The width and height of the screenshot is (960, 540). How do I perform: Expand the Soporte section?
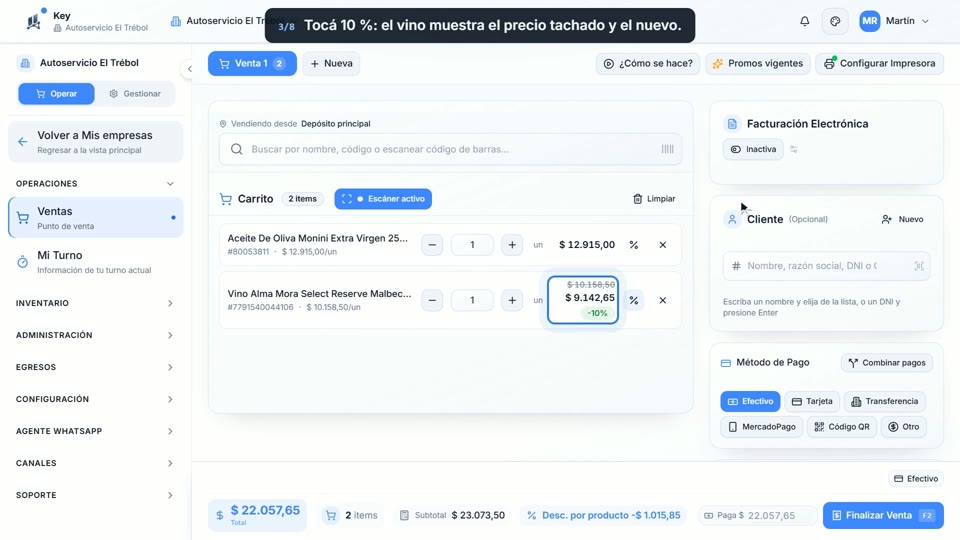pos(95,495)
